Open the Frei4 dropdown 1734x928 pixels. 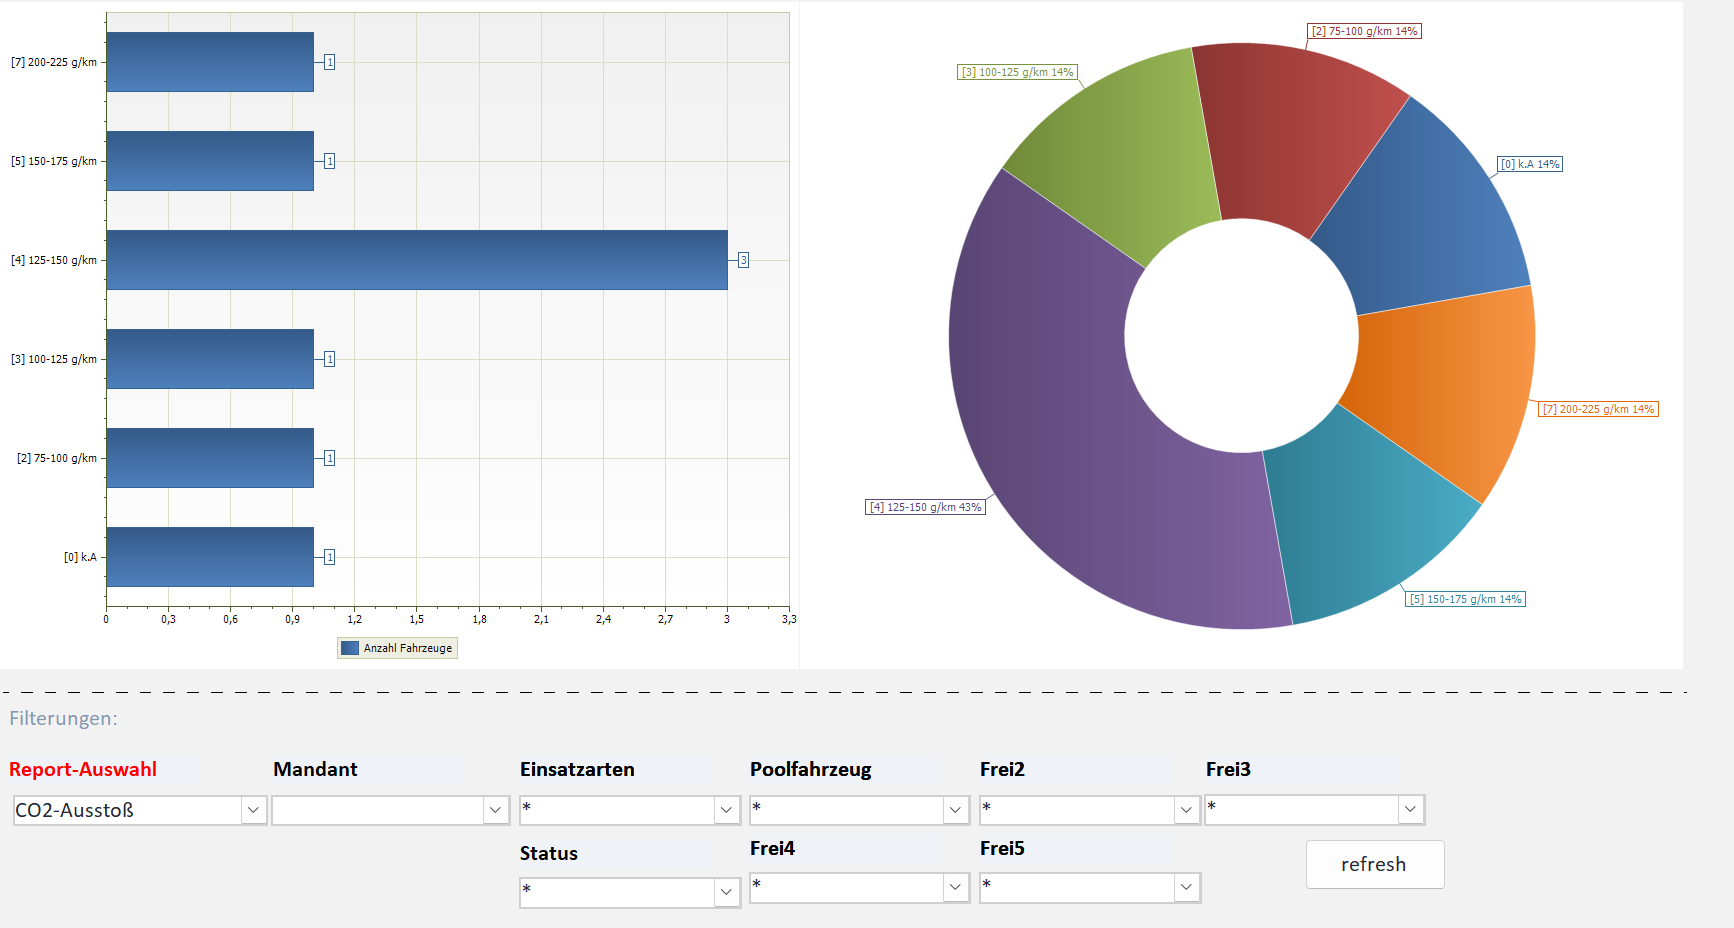(860, 887)
